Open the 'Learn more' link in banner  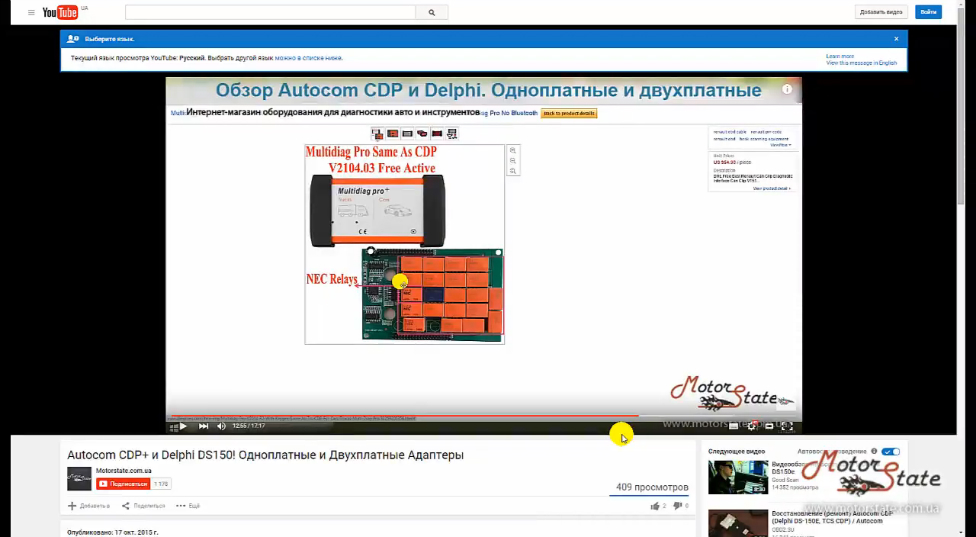[x=840, y=56]
